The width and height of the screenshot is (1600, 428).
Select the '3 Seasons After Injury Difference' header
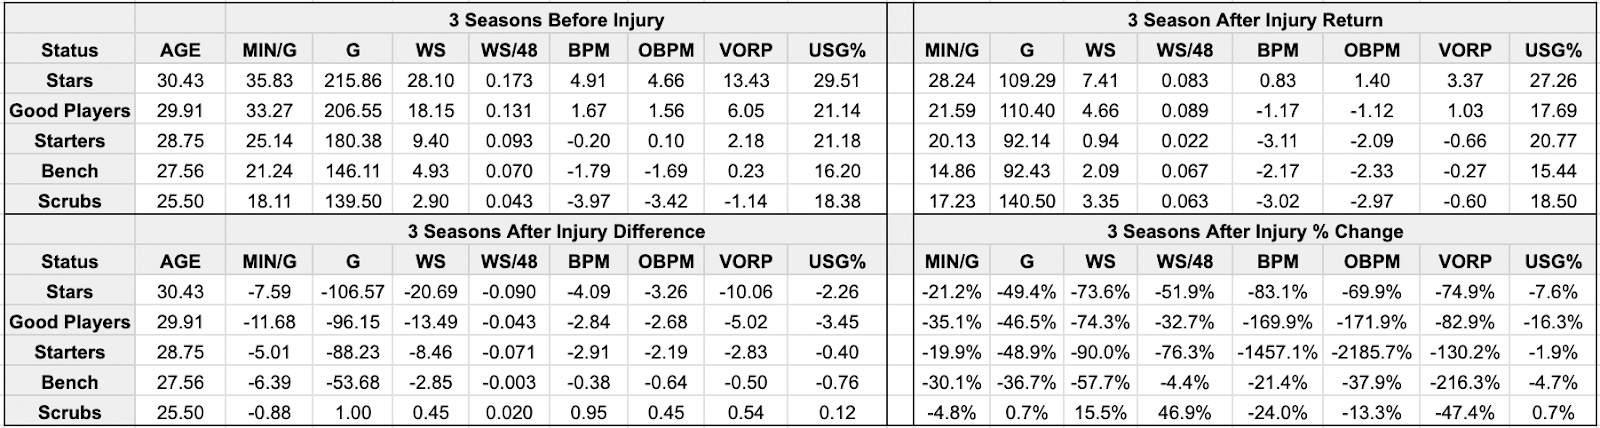coord(556,231)
